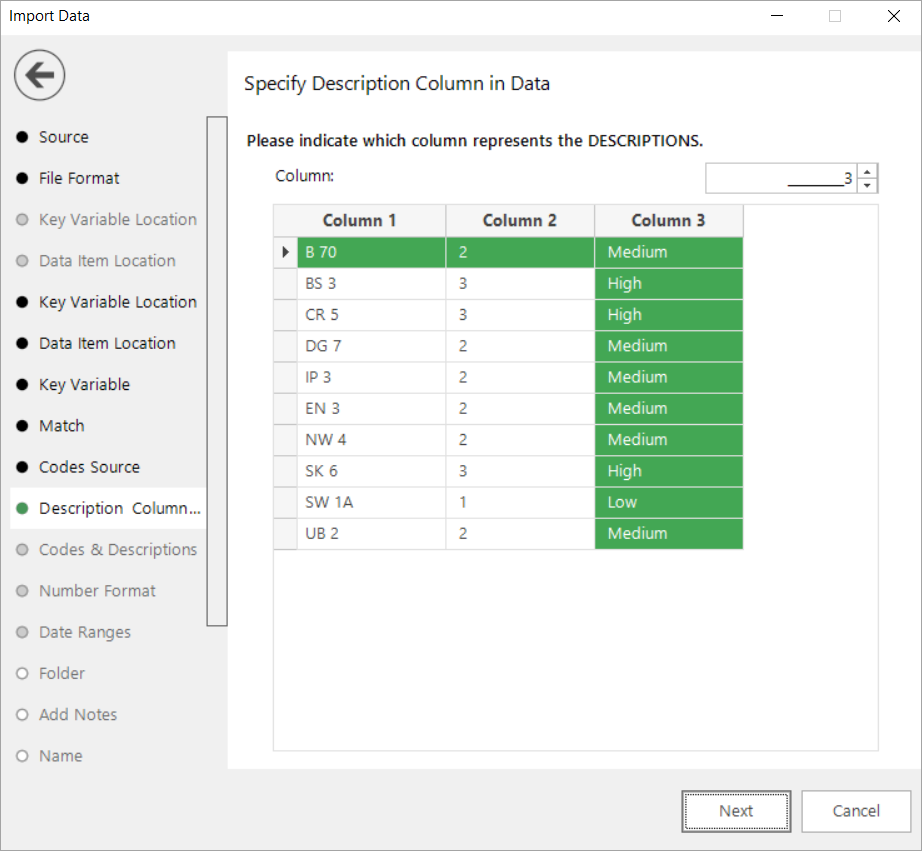The image size is (922, 851).
Task: Decrease the Column number with down arrow
Action: click(867, 185)
